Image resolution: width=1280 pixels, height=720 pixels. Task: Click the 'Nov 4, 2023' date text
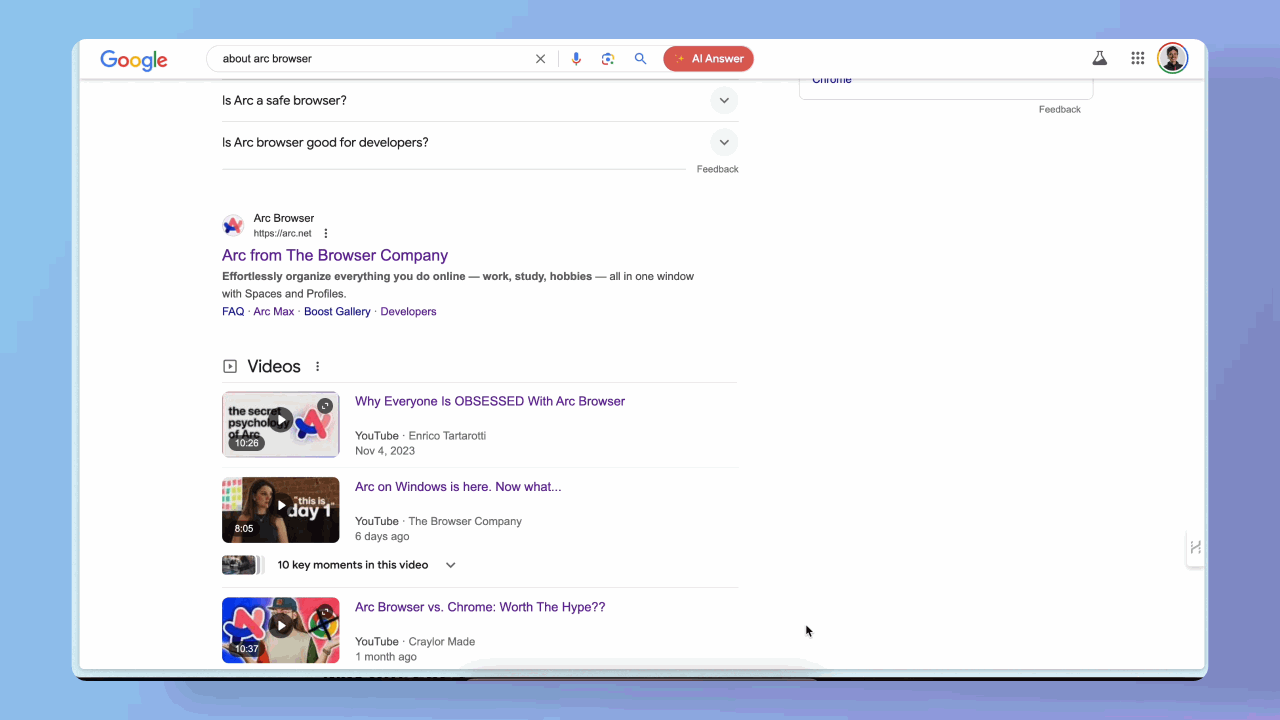pyautogui.click(x=385, y=451)
